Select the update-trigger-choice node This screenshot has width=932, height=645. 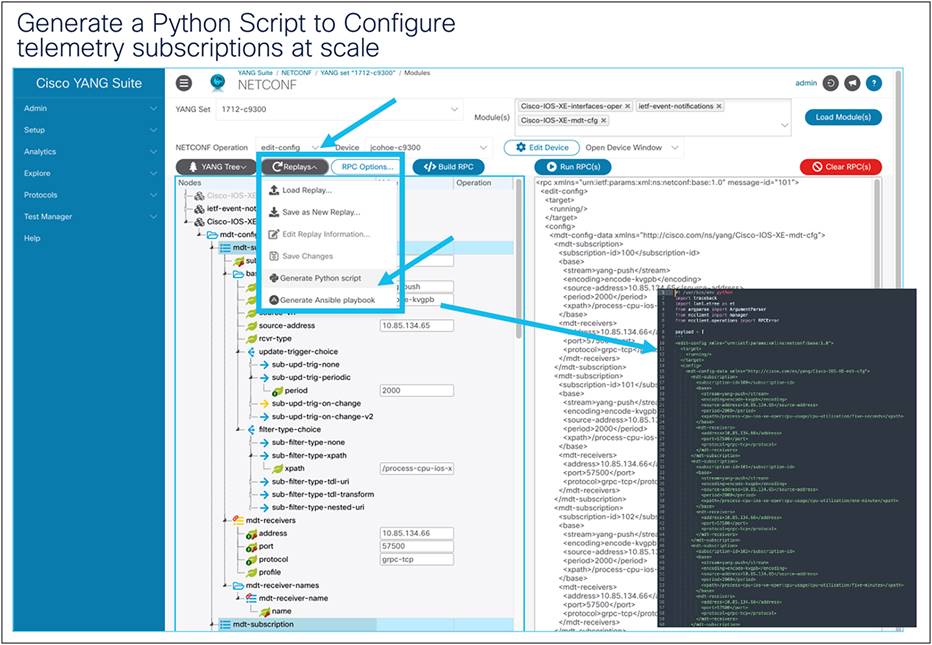tap(298, 352)
